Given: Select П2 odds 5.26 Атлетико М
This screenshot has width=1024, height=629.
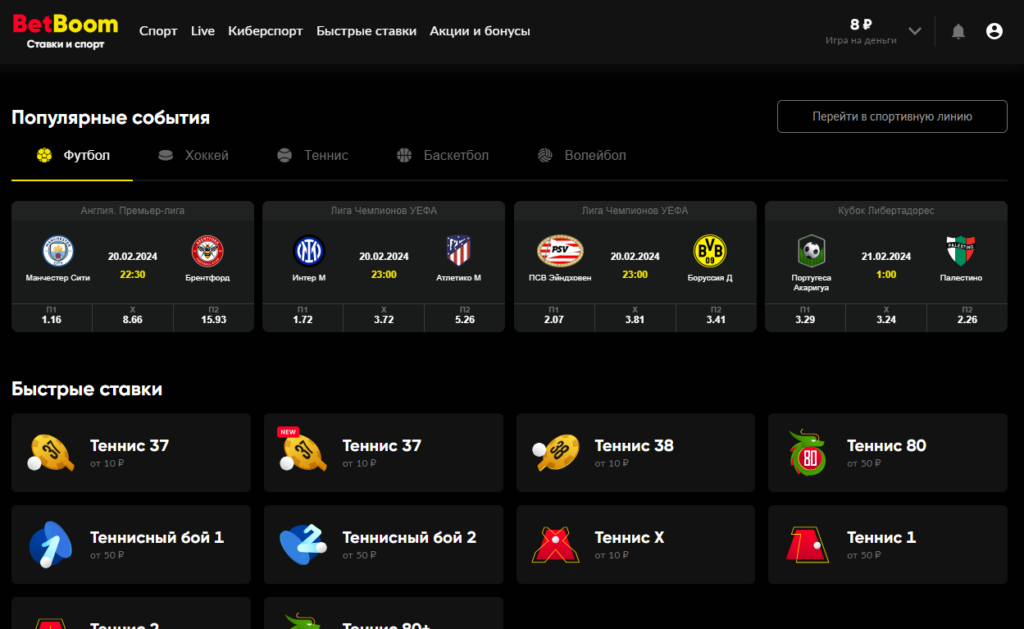Looking at the screenshot, I should click(464, 316).
